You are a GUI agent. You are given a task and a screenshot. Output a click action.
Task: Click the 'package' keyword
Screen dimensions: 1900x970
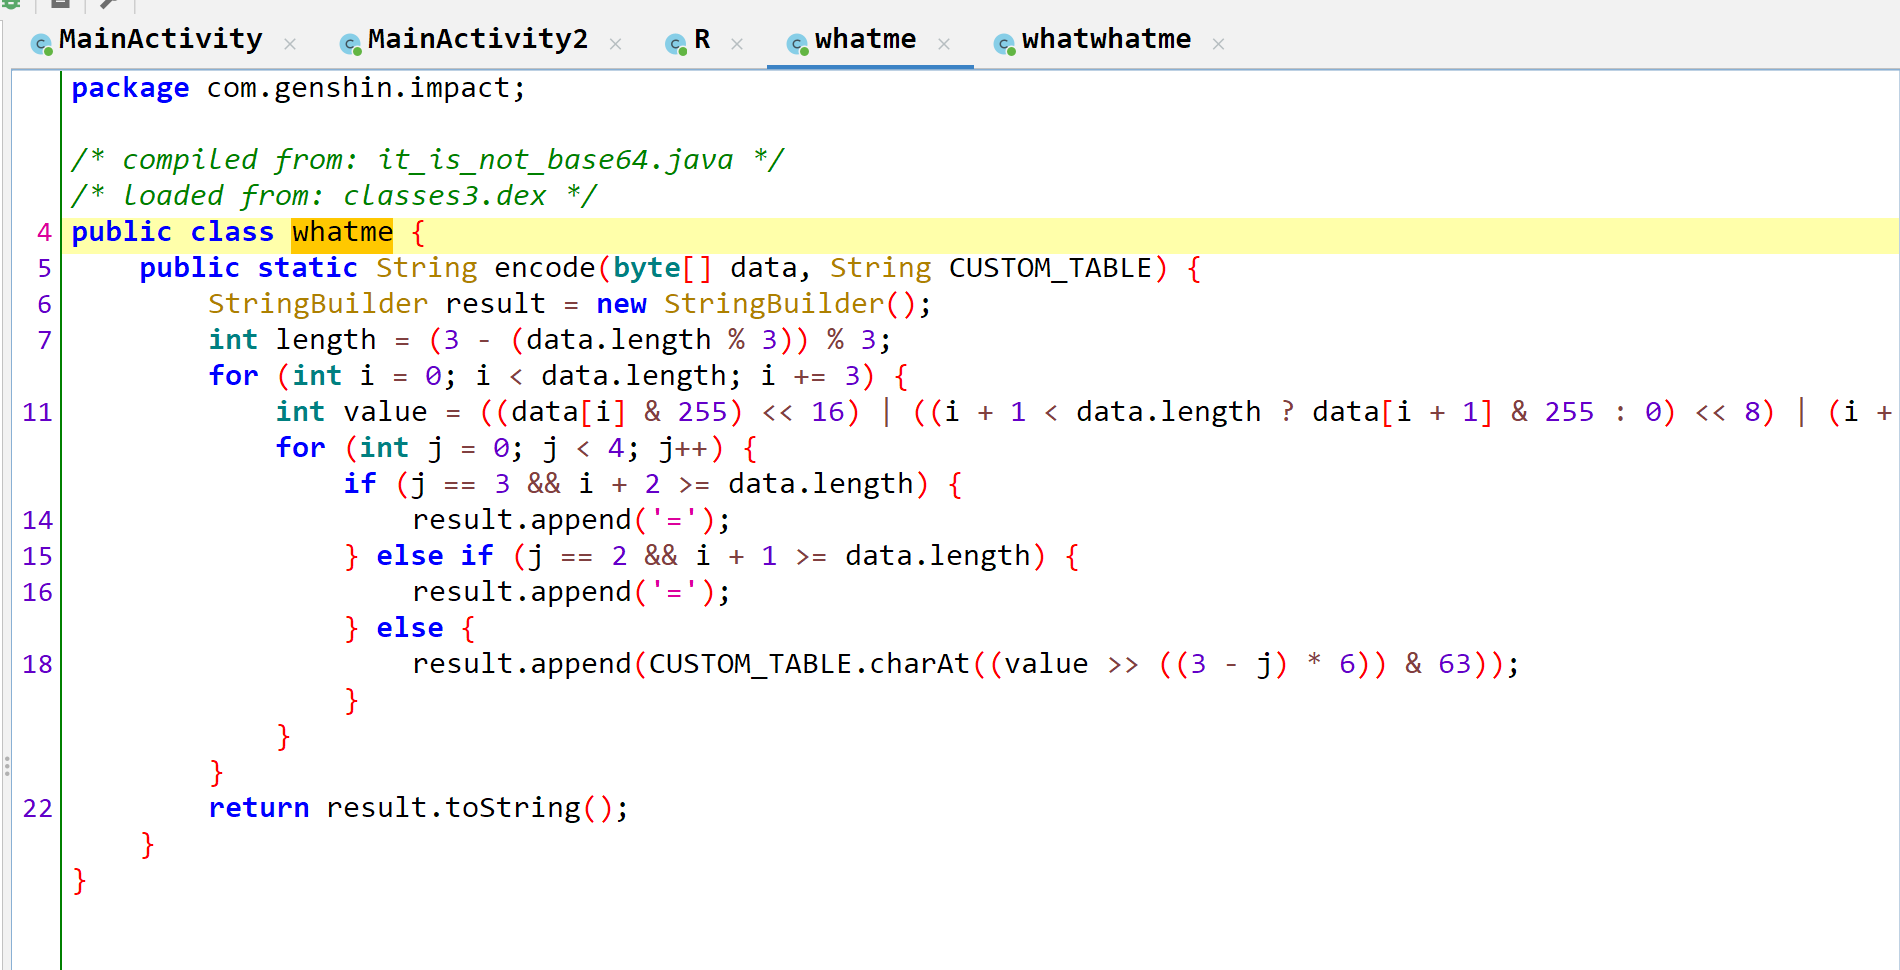pyautogui.click(x=130, y=89)
